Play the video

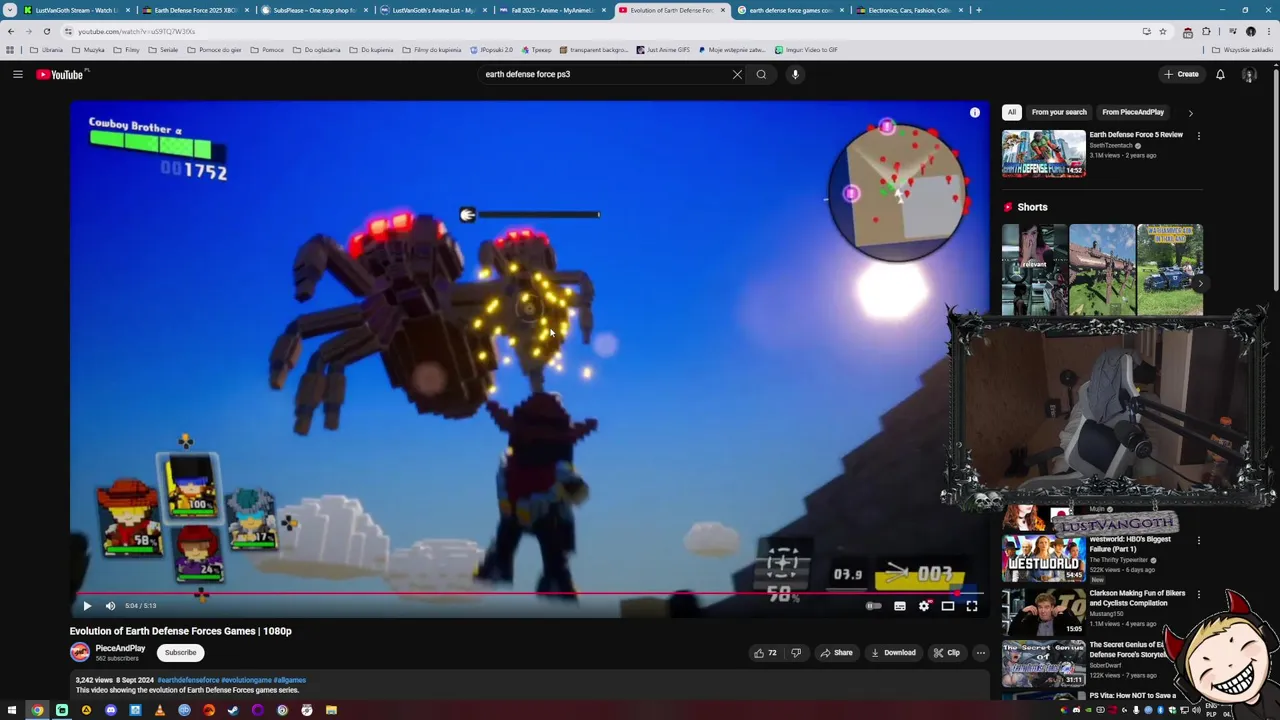pyautogui.click(x=87, y=606)
